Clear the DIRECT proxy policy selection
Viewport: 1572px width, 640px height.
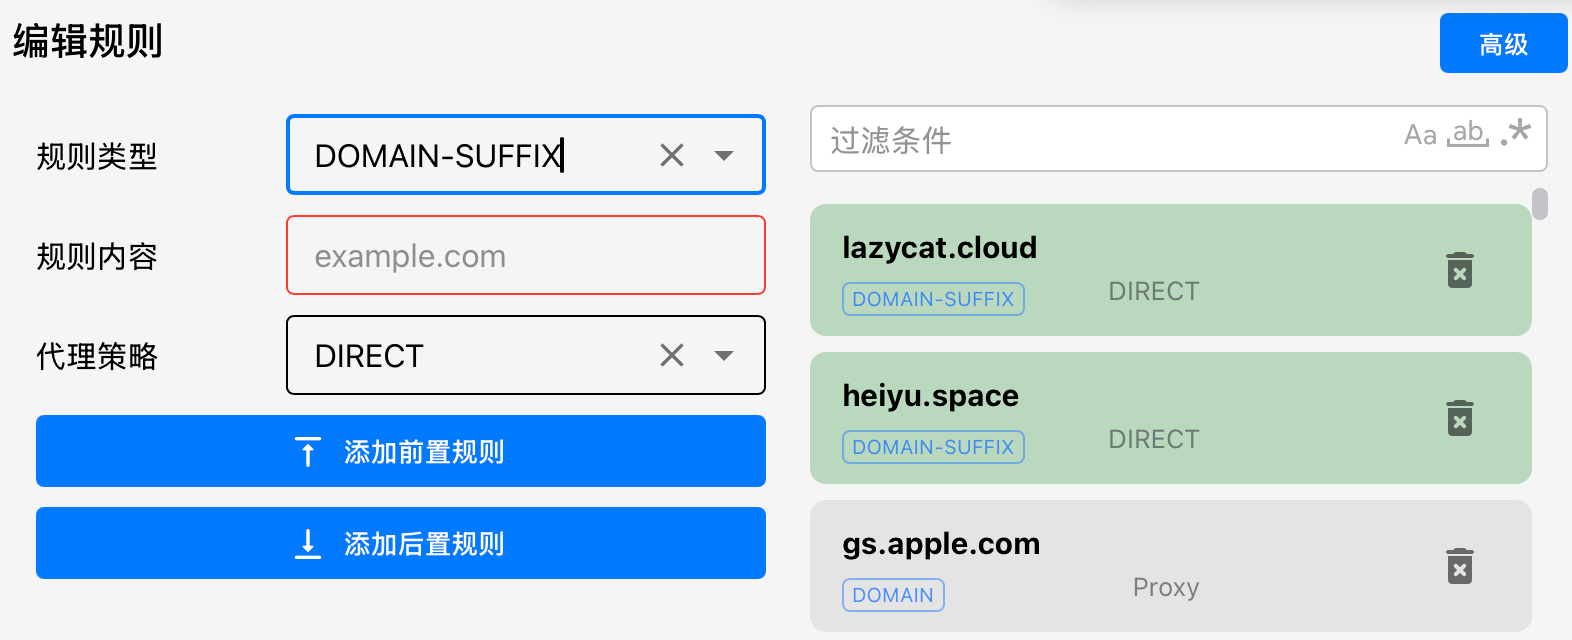(x=672, y=355)
